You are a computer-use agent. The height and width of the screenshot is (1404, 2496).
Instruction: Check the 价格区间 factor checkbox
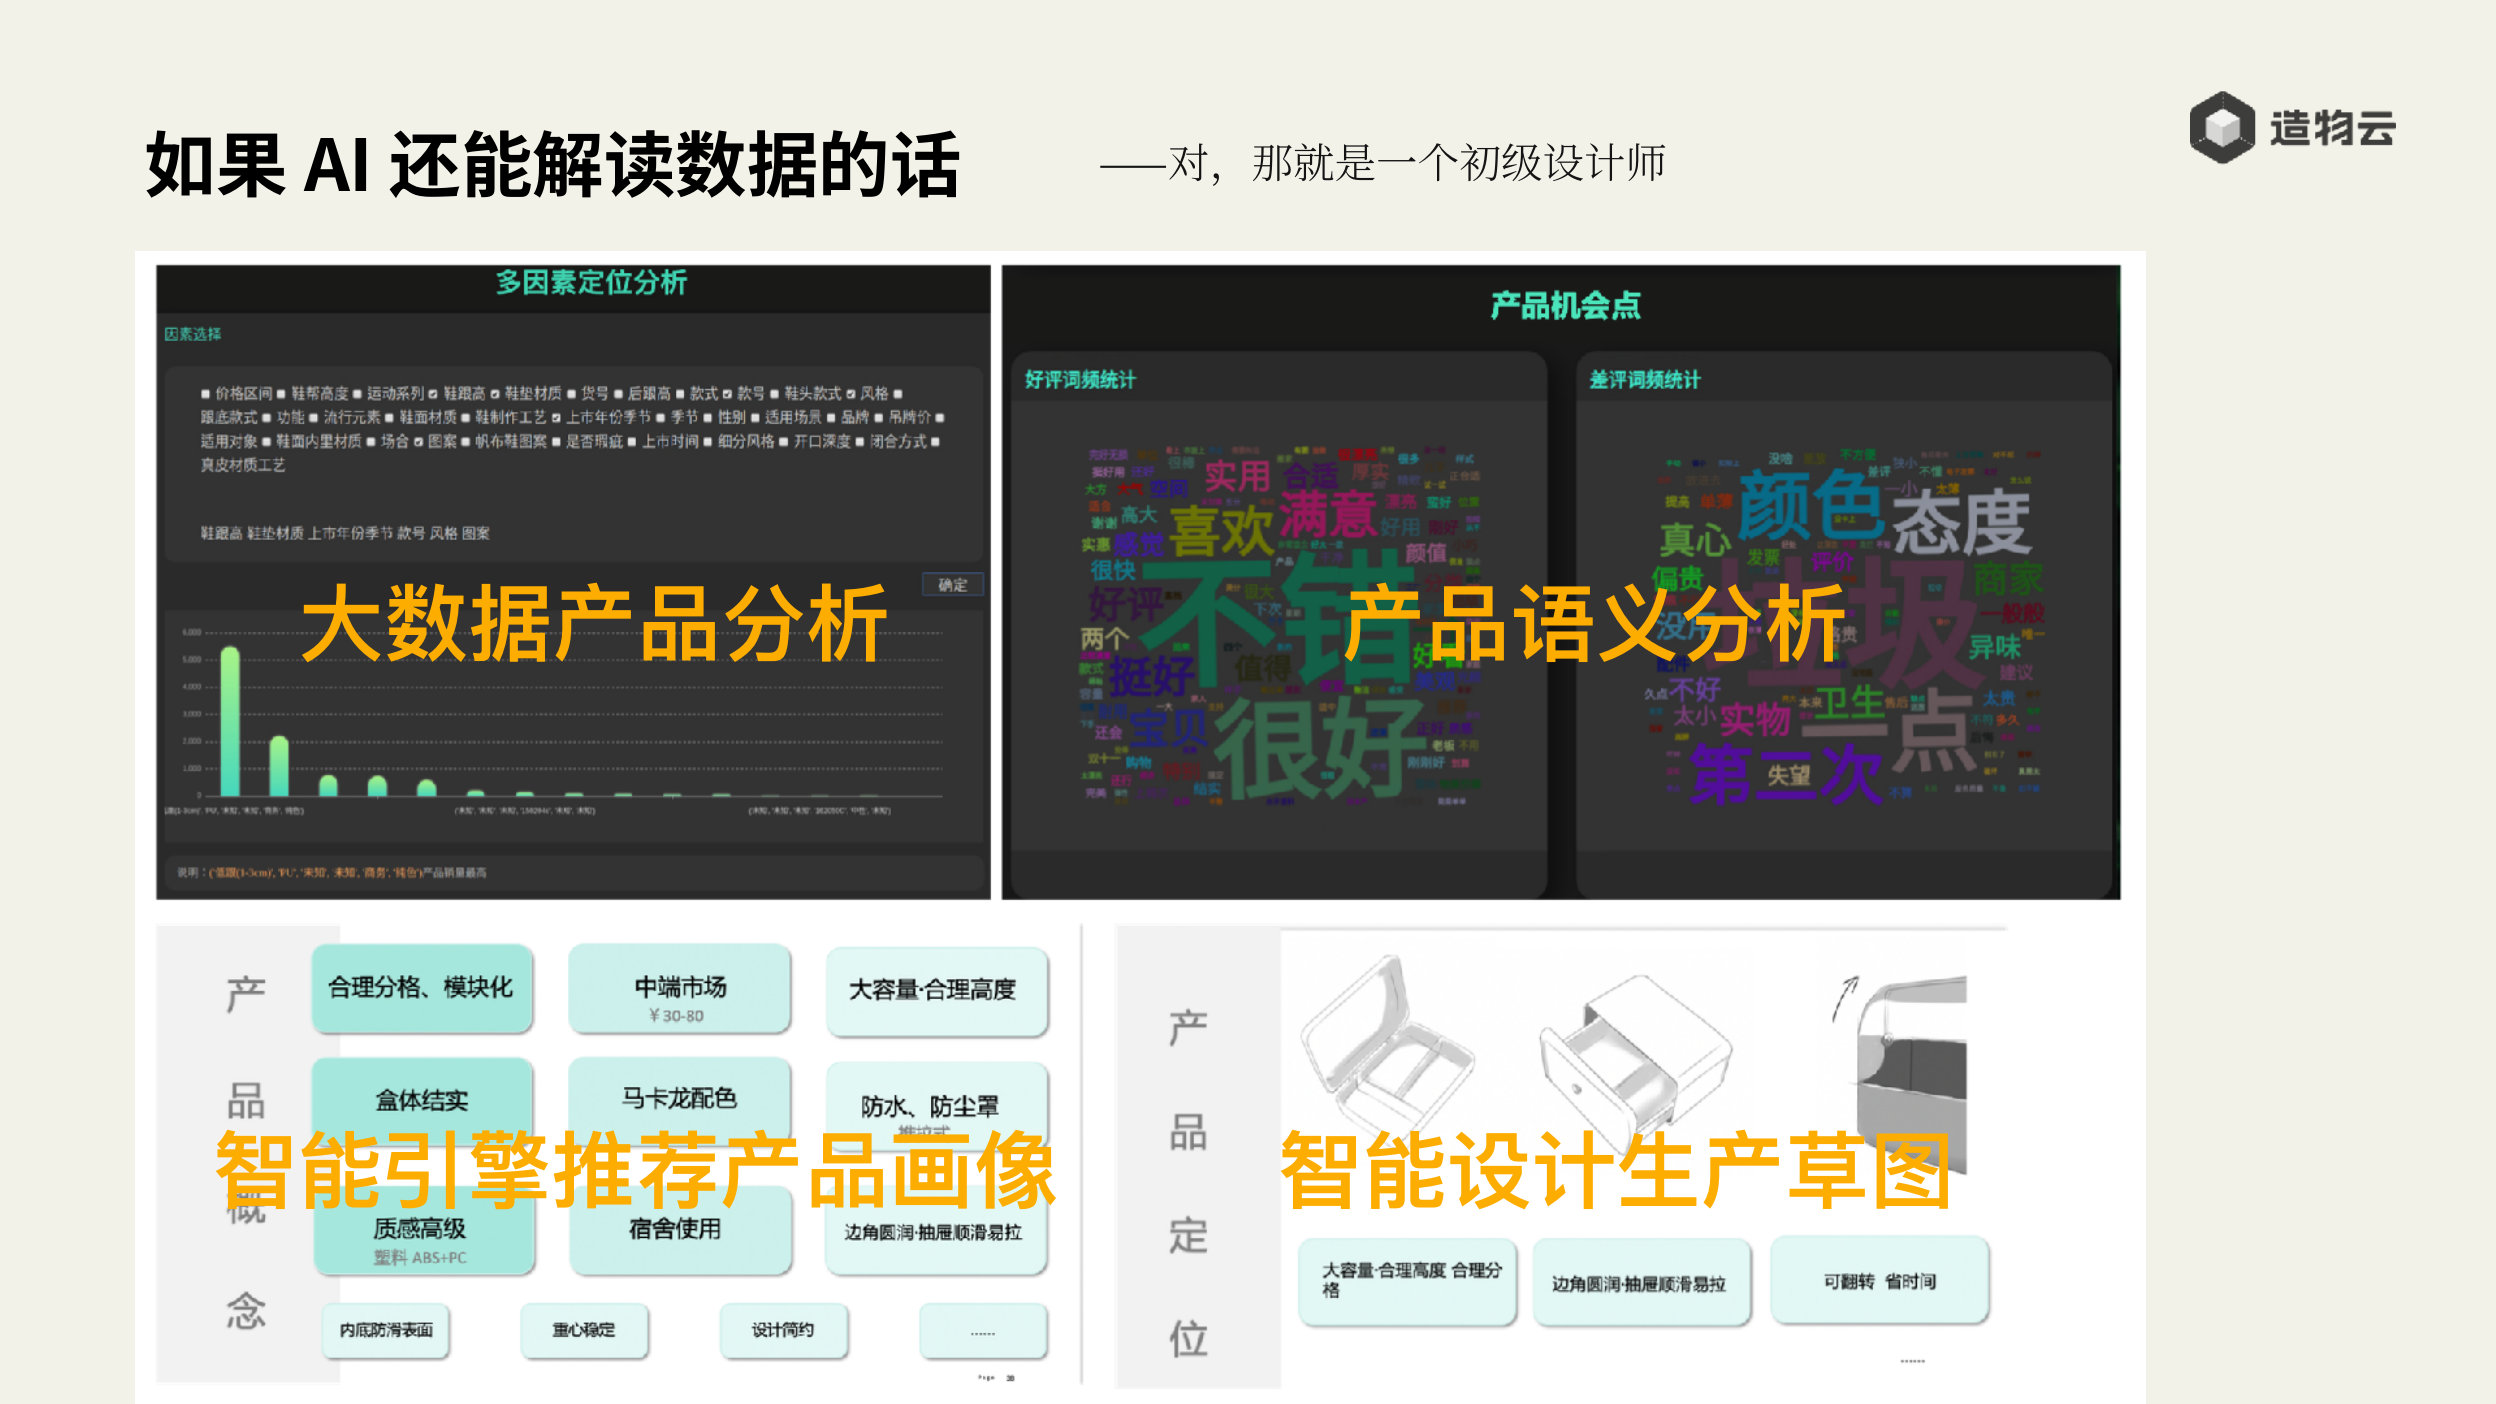(x=206, y=394)
